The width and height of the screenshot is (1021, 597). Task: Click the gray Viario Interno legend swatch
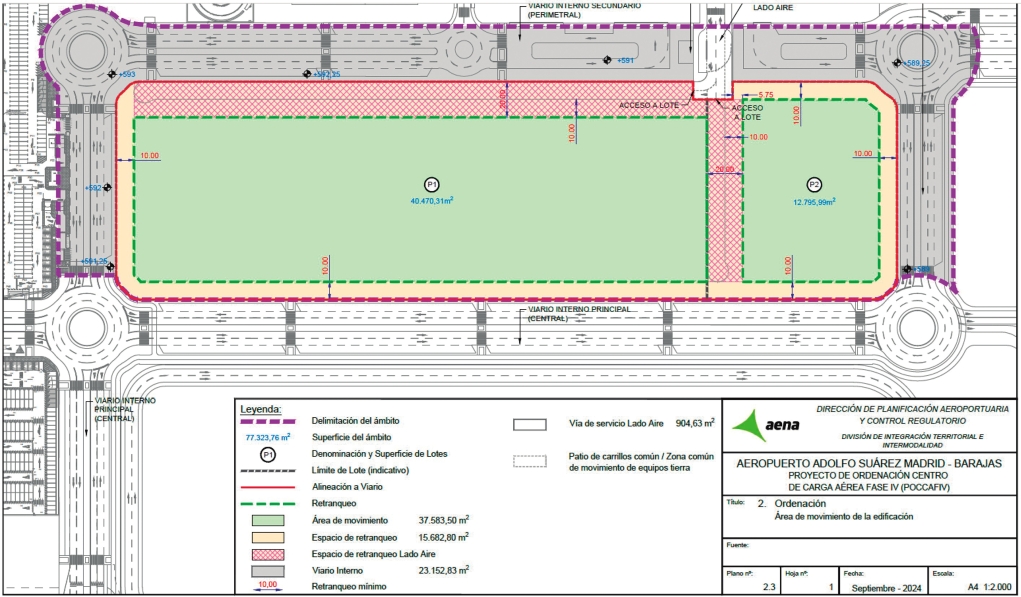pos(268,570)
